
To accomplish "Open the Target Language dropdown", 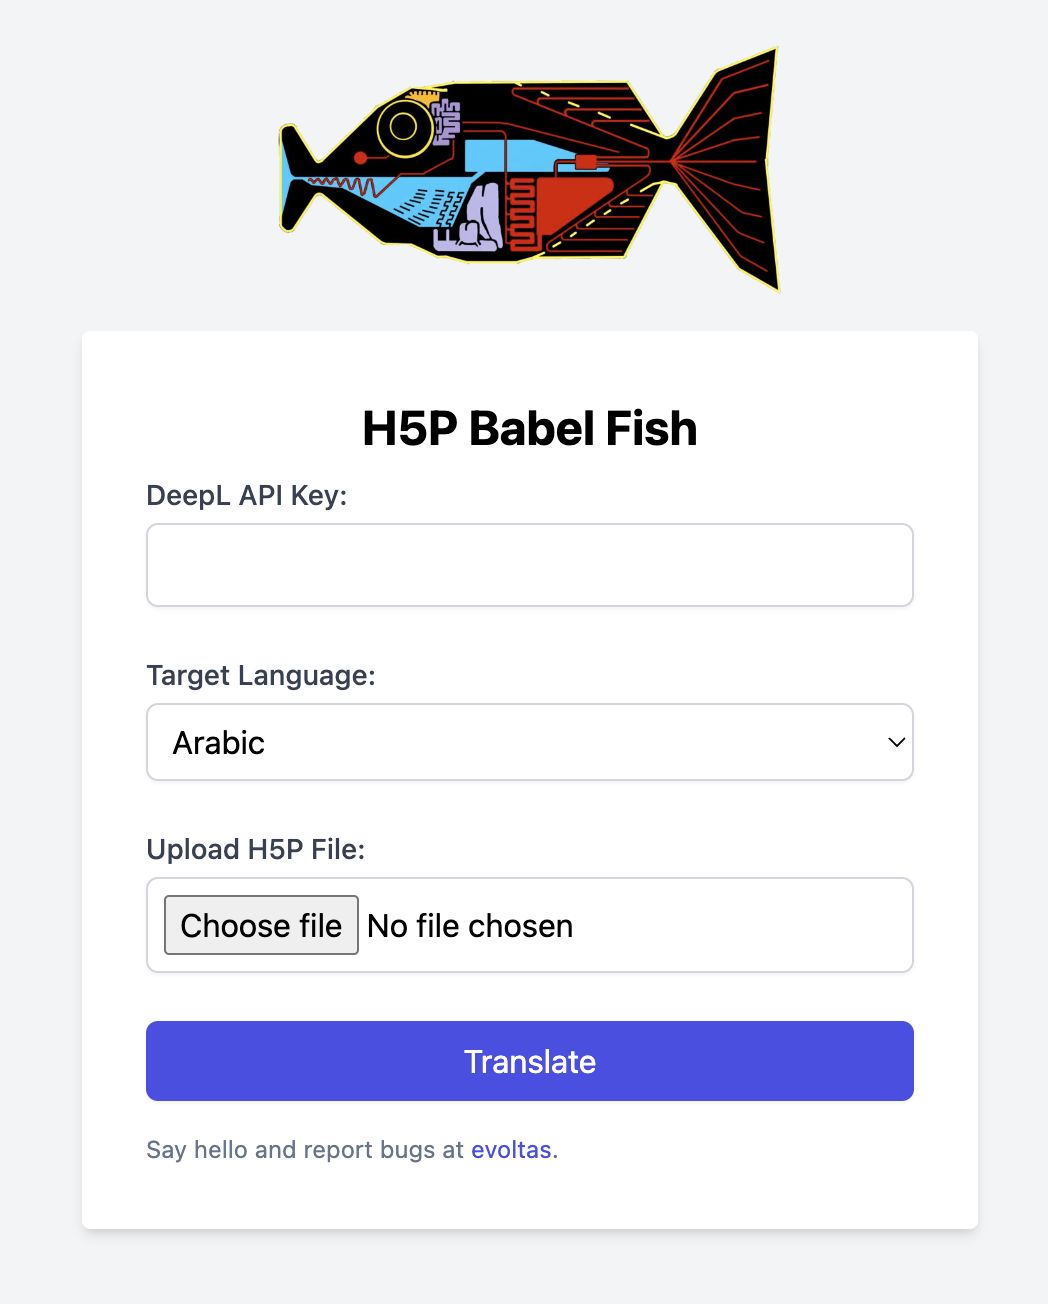I will click(x=529, y=742).
